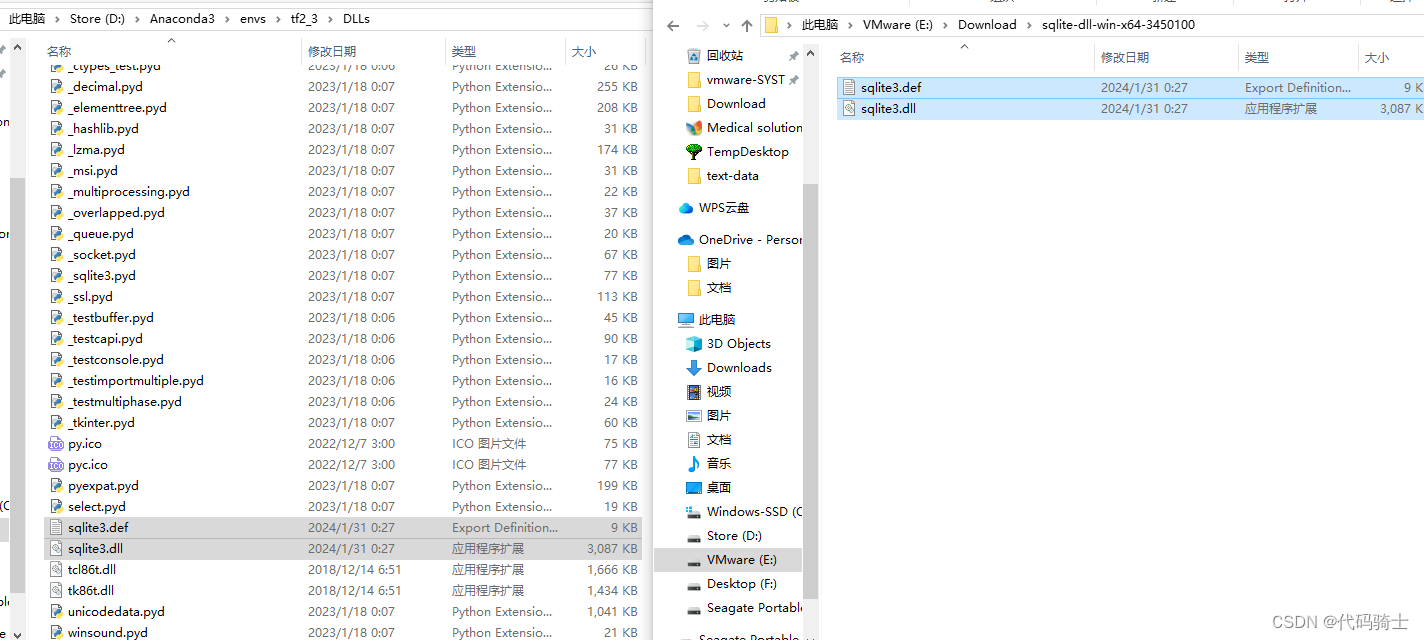Screen dimensions: 1424x640
Task: Go to Store (D:) using the breadcrumb
Action: 96,18
